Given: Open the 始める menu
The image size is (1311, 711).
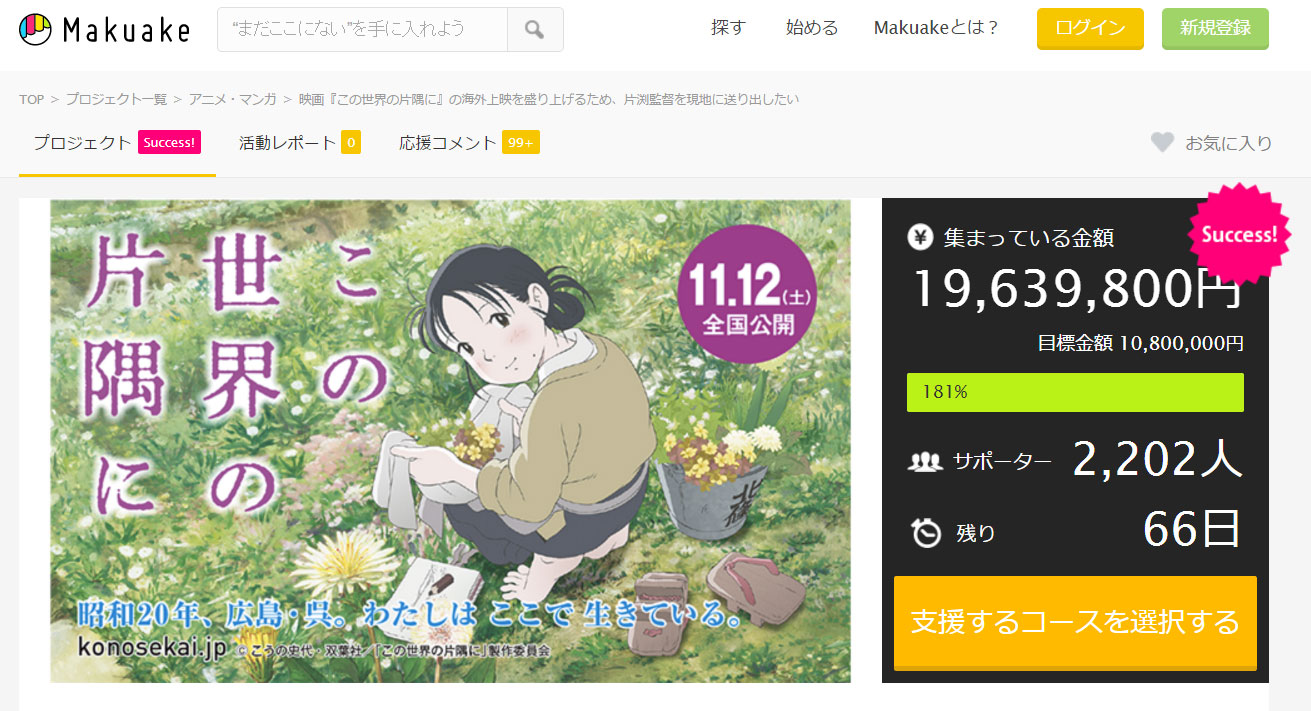Looking at the screenshot, I should pos(812,28).
